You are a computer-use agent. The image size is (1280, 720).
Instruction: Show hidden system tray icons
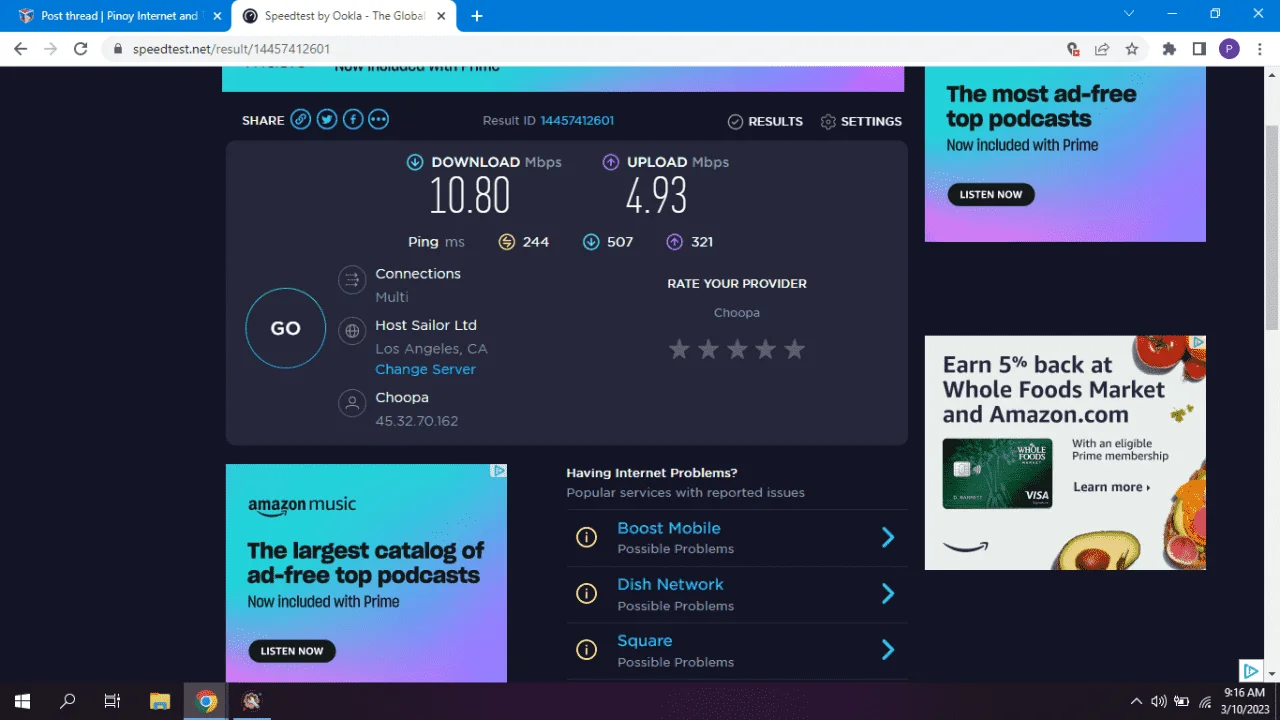pyautogui.click(x=1136, y=701)
